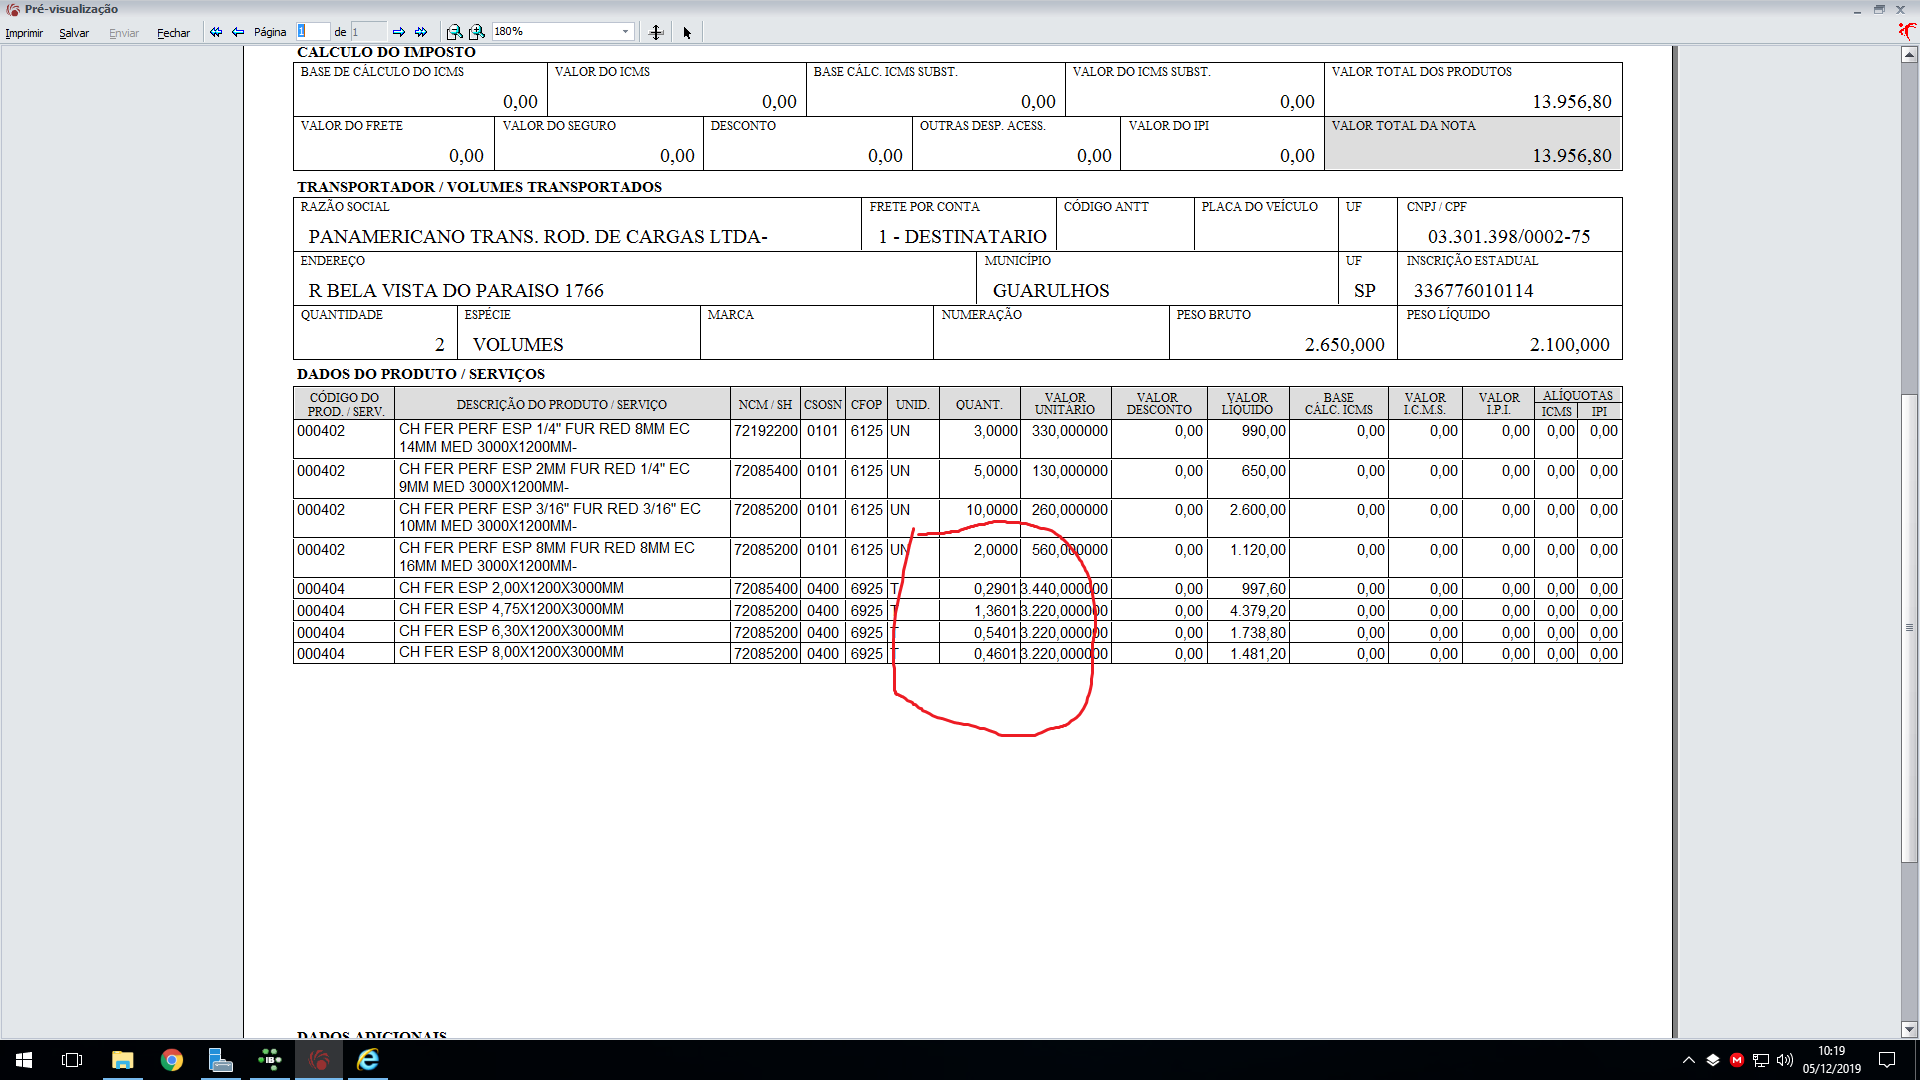The height and width of the screenshot is (1080, 1920).
Task: Select the arrow pointer tool
Action: tap(687, 32)
